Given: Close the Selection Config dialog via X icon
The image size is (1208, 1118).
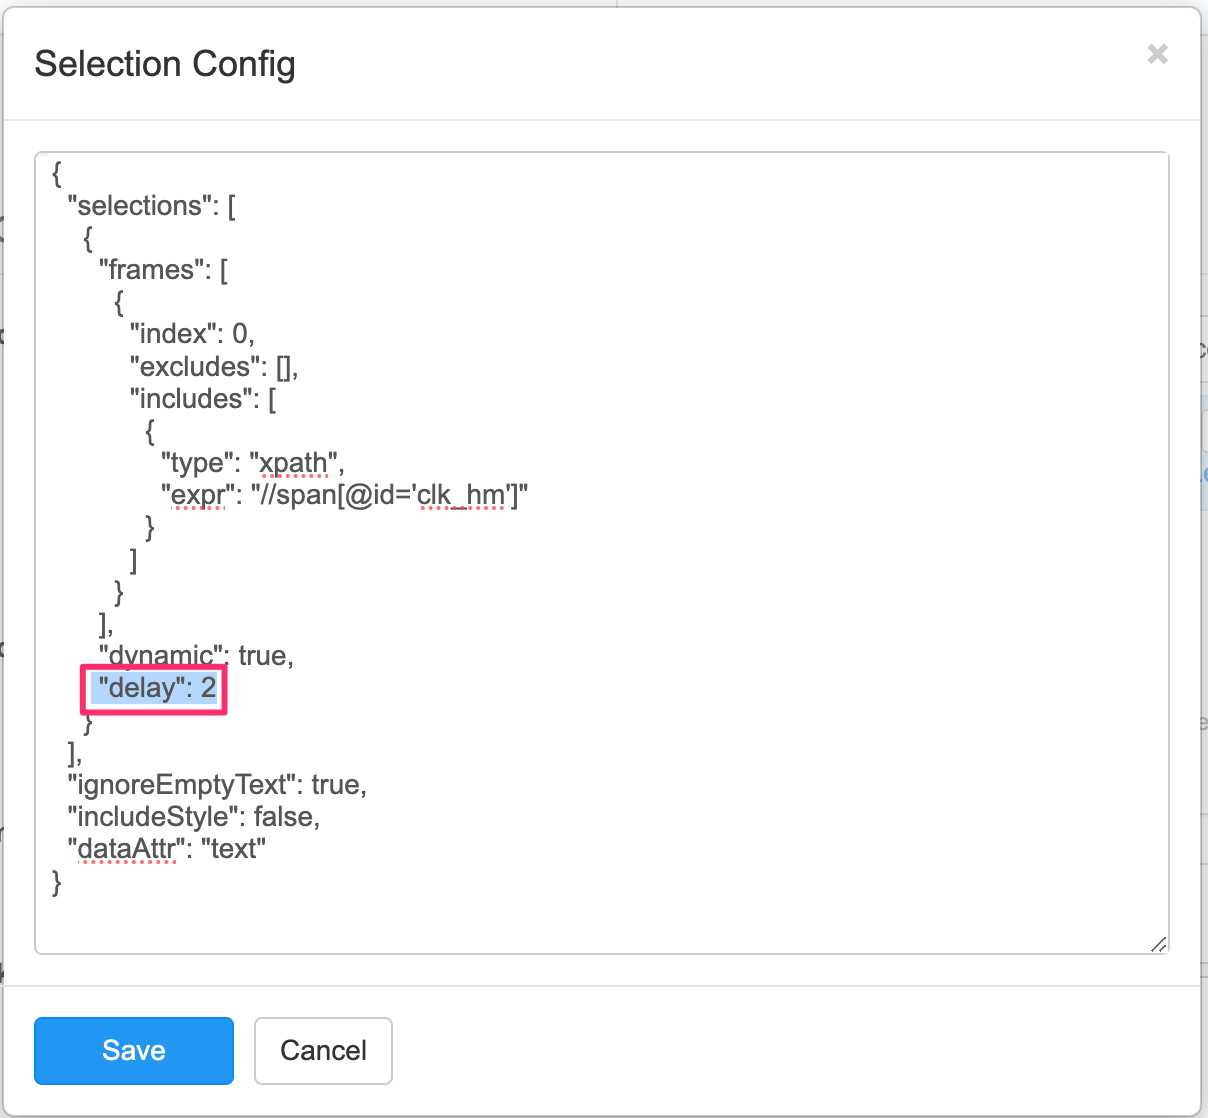Looking at the screenshot, I should tap(1157, 54).
